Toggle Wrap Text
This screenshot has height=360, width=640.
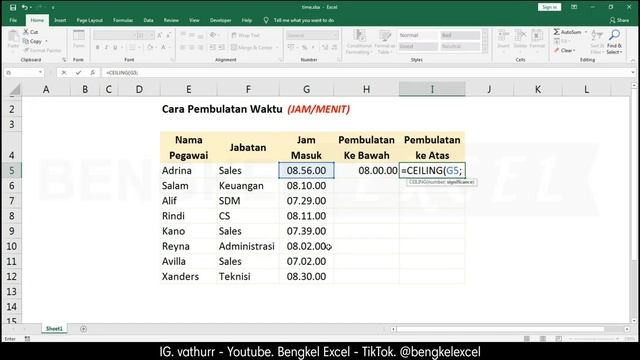pos(245,36)
